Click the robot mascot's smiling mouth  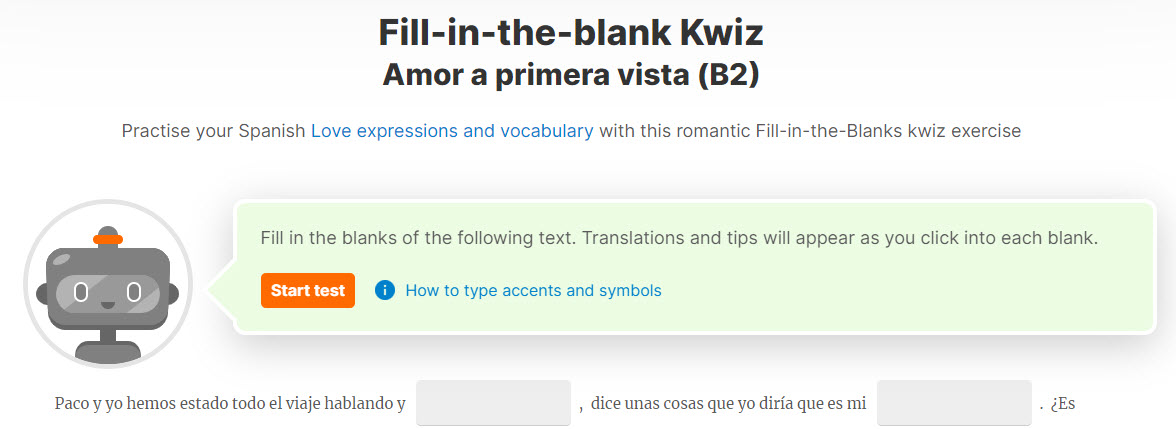108,305
